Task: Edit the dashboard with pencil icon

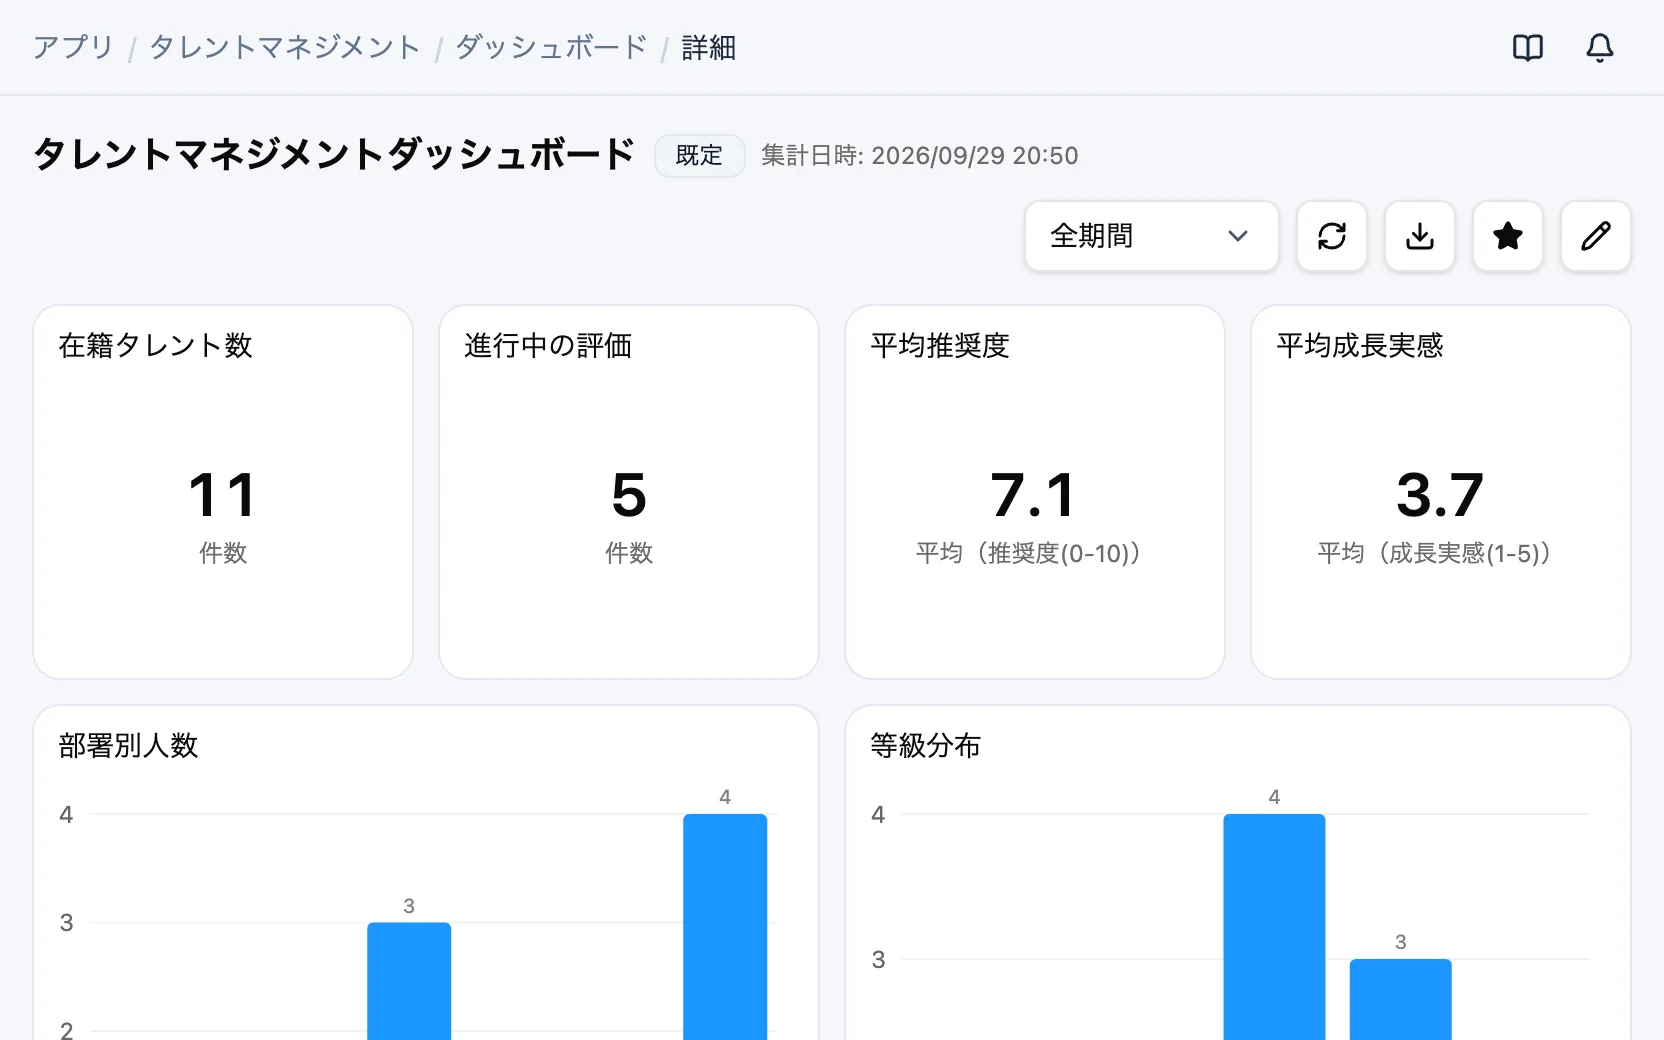Action: tap(1596, 236)
